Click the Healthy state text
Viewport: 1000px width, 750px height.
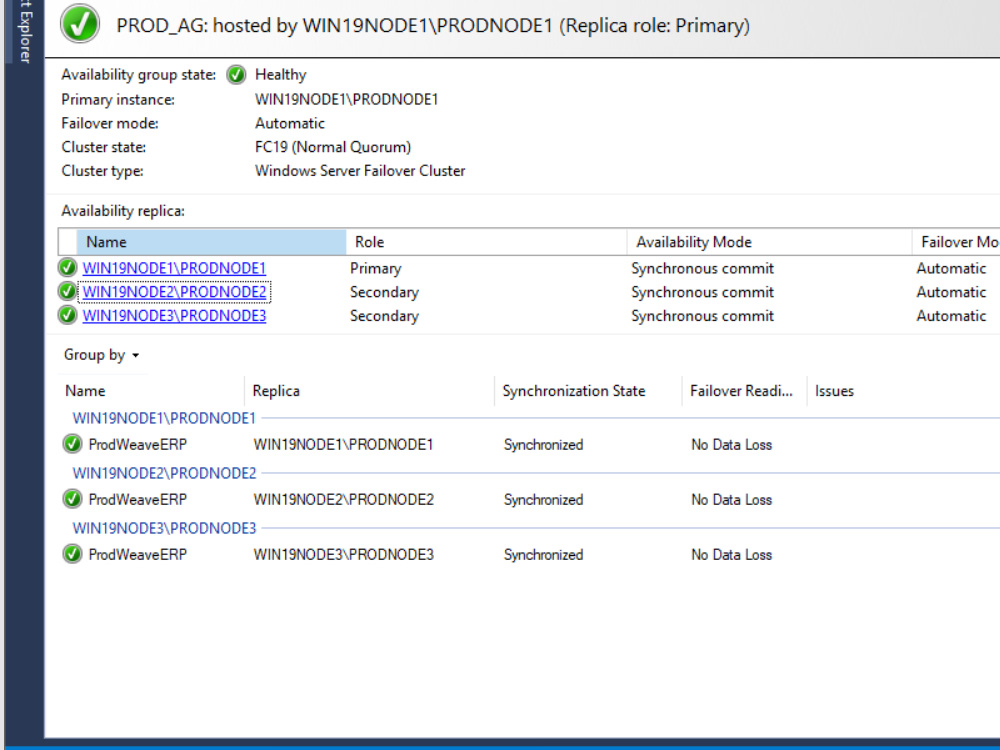pyautogui.click(x=281, y=75)
